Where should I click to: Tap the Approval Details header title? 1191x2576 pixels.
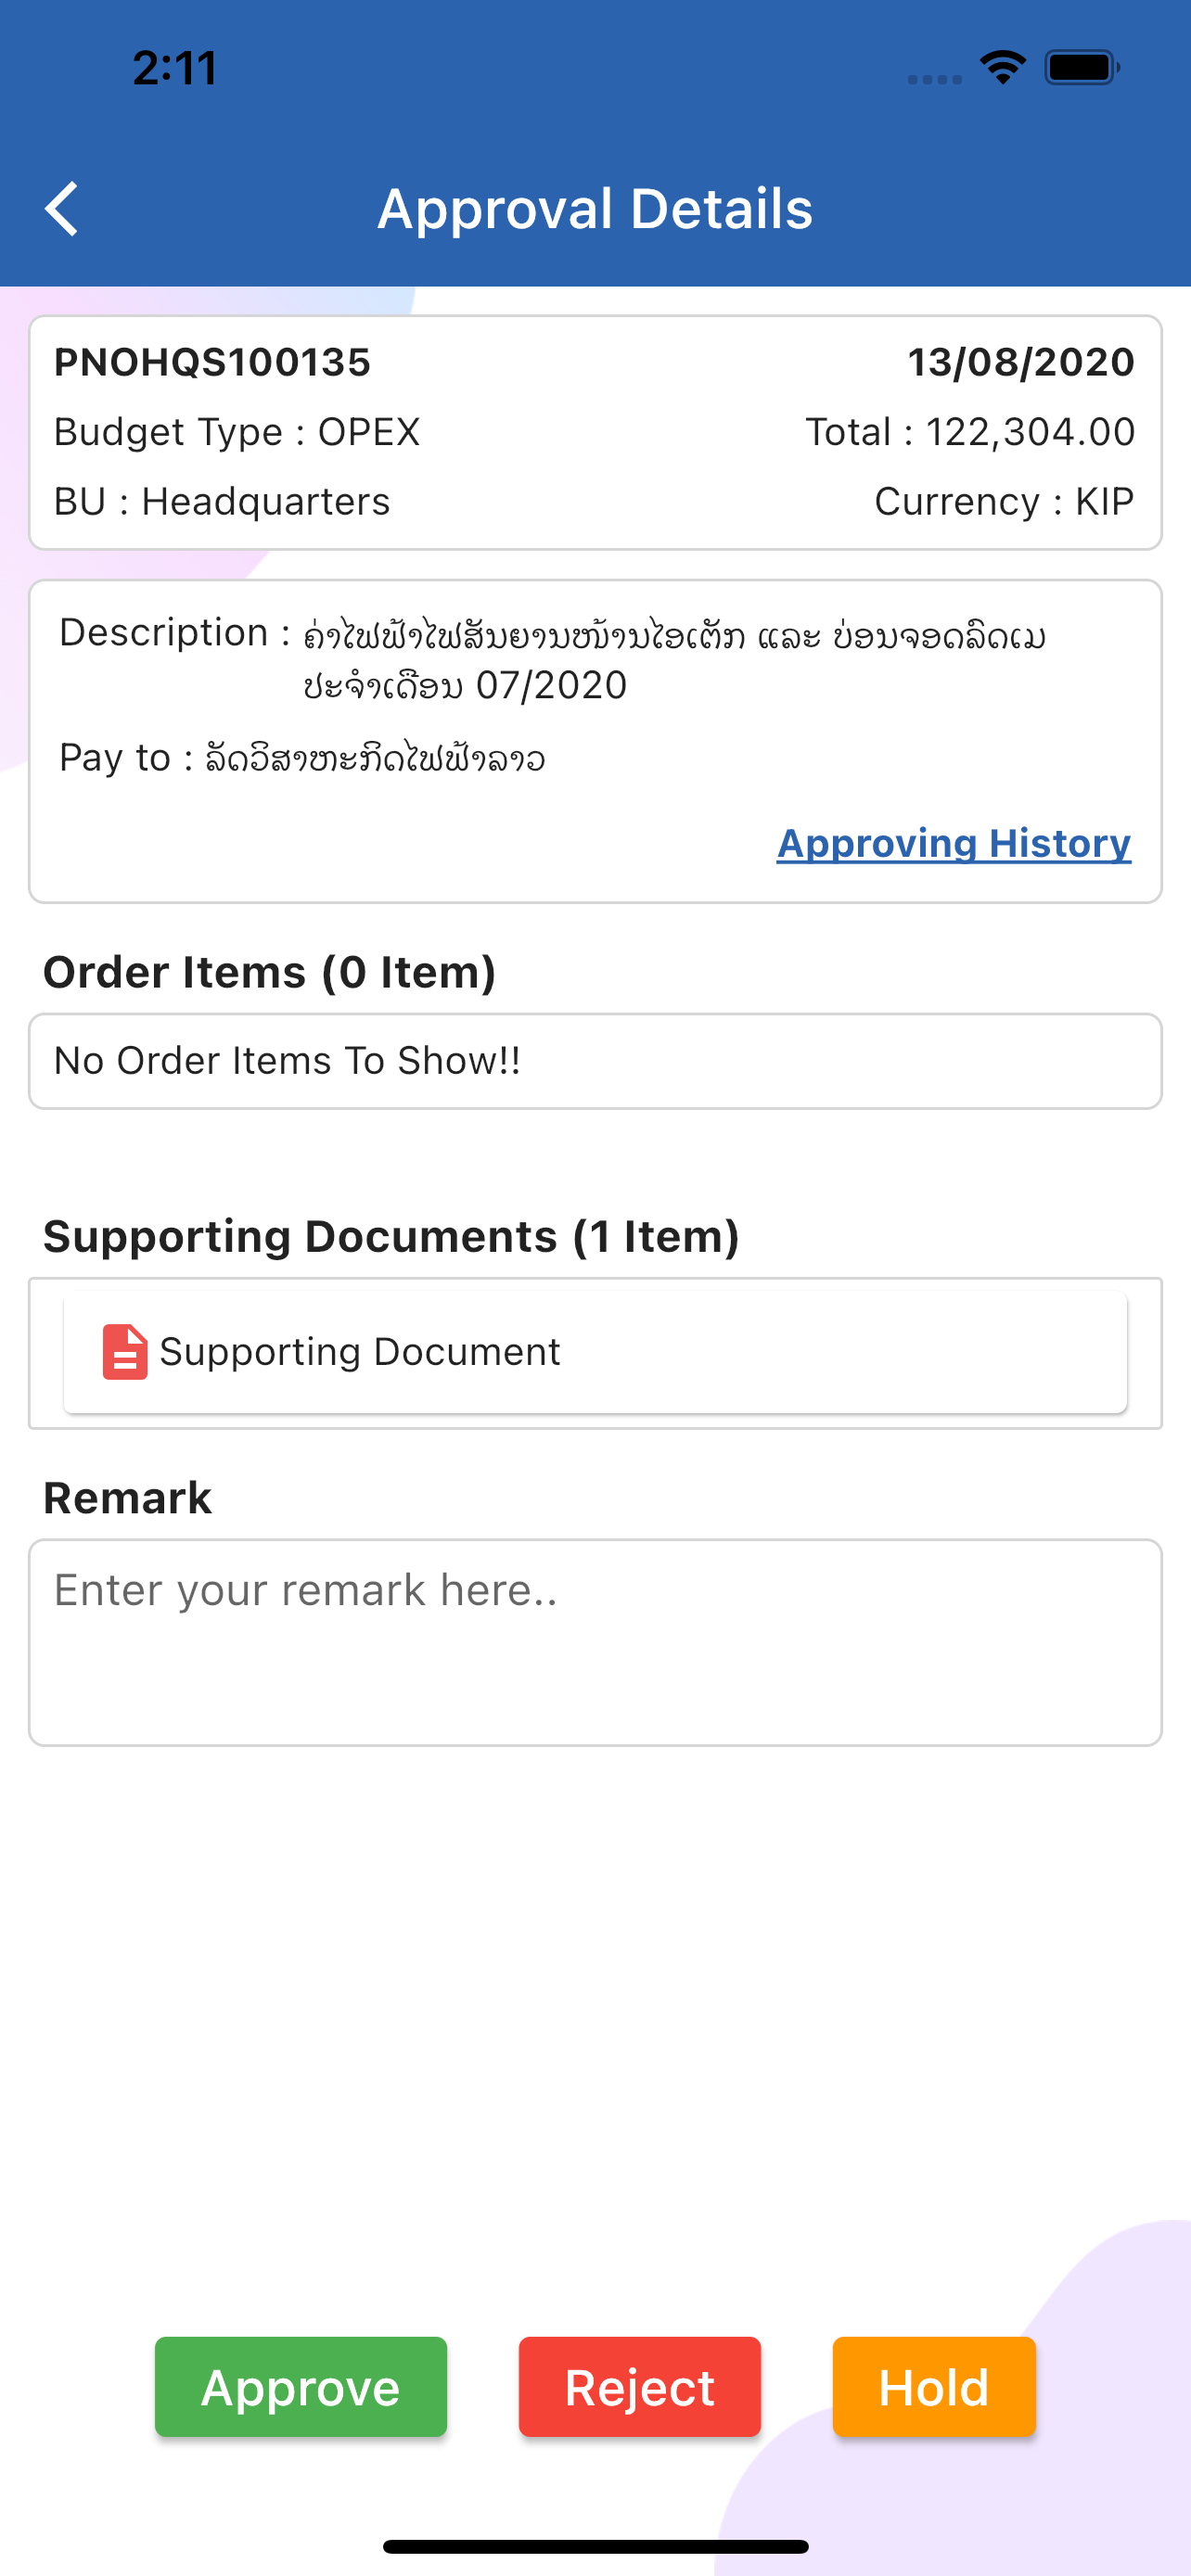coord(595,209)
